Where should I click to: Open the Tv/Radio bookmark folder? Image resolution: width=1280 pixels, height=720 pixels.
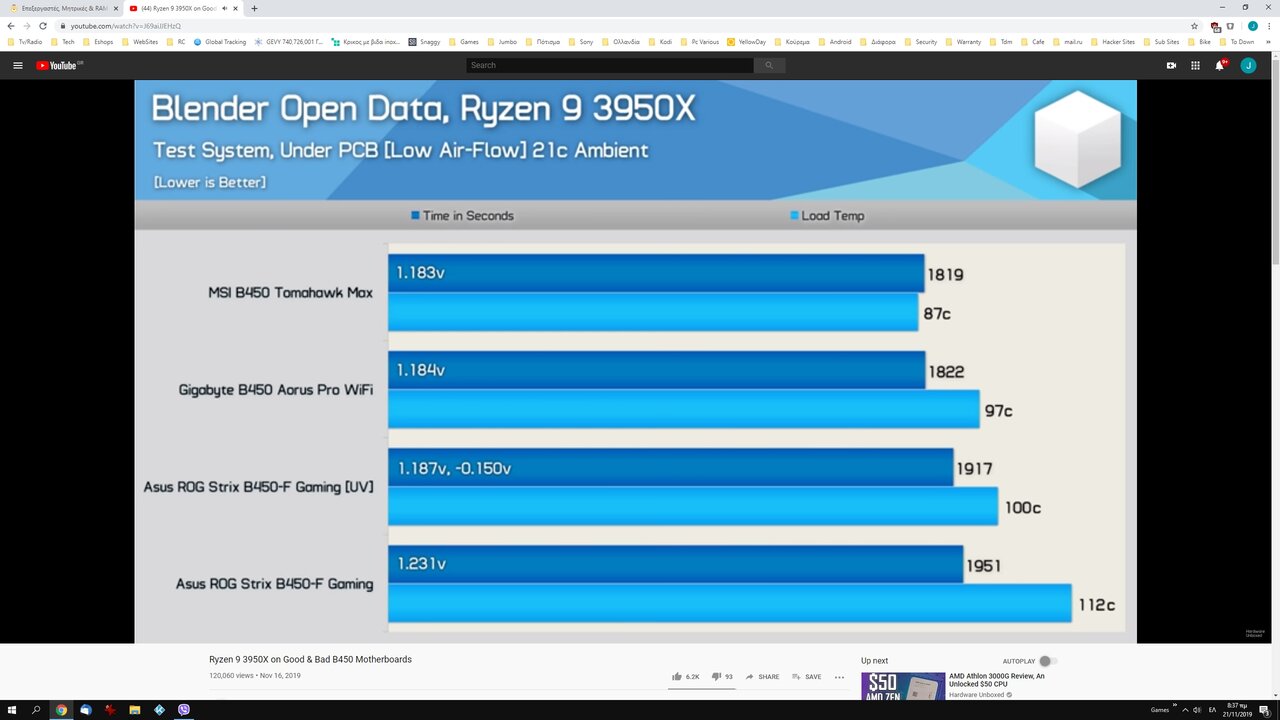(x=24, y=42)
